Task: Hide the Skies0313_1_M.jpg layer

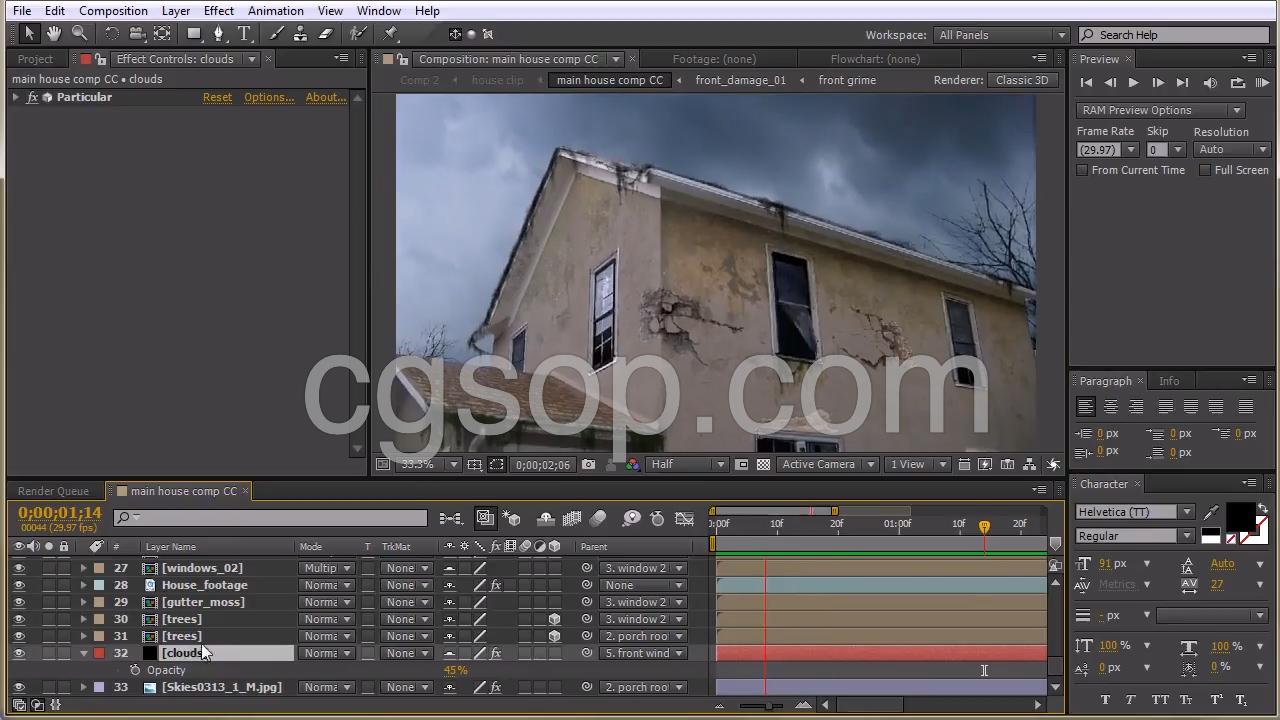Action: coord(19,687)
